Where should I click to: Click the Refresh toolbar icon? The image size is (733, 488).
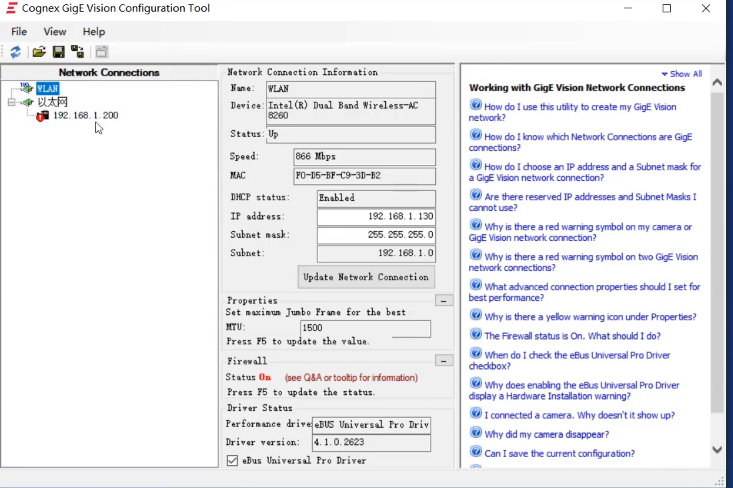coord(15,52)
